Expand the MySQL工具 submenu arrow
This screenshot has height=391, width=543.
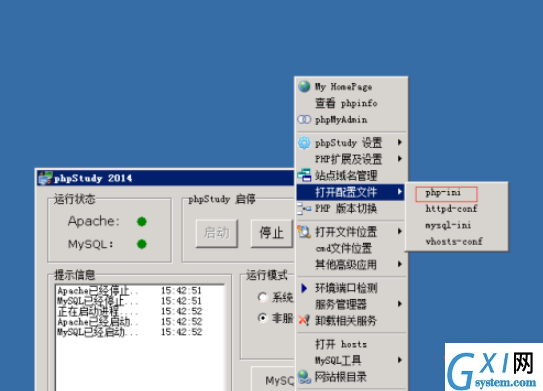point(400,360)
